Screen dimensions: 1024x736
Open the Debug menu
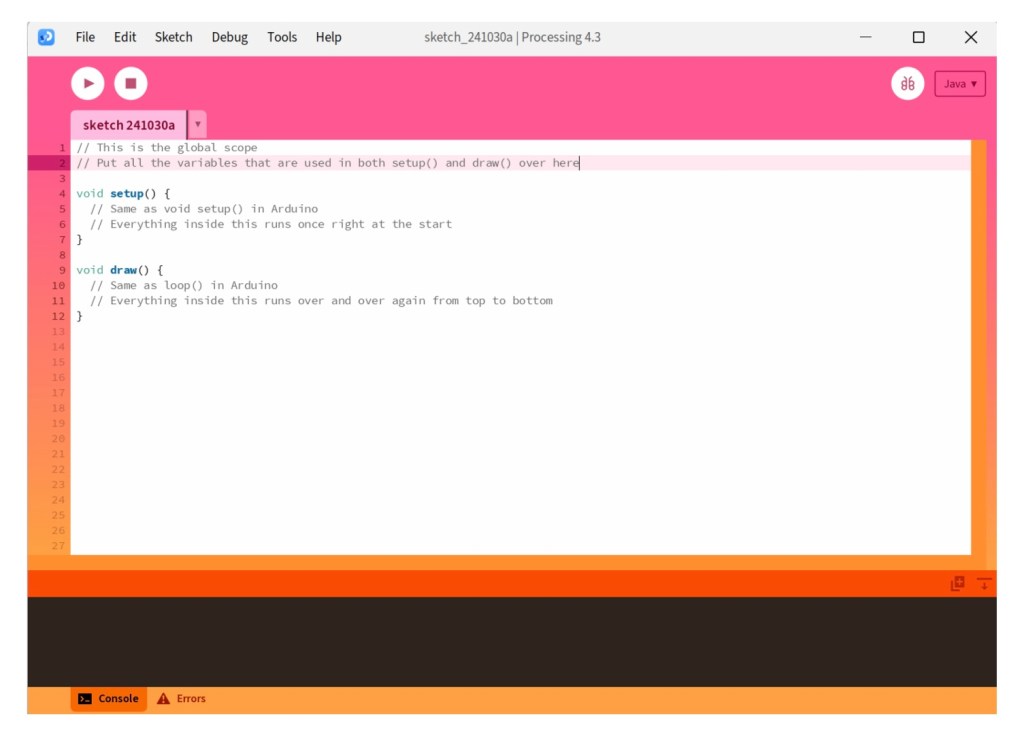click(x=229, y=37)
